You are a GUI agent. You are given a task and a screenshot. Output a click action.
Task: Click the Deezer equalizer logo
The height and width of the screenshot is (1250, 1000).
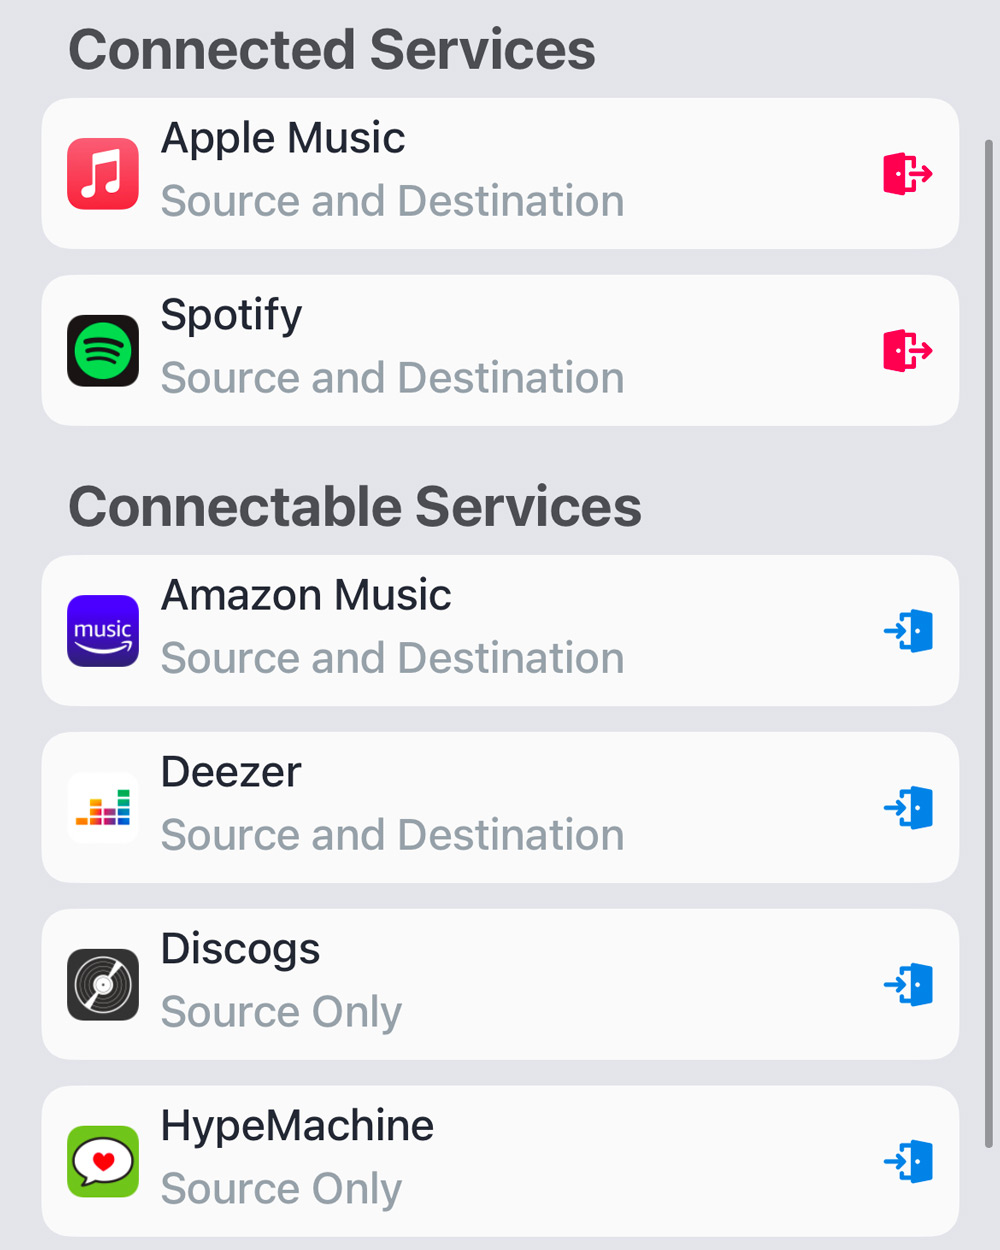[103, 808]
